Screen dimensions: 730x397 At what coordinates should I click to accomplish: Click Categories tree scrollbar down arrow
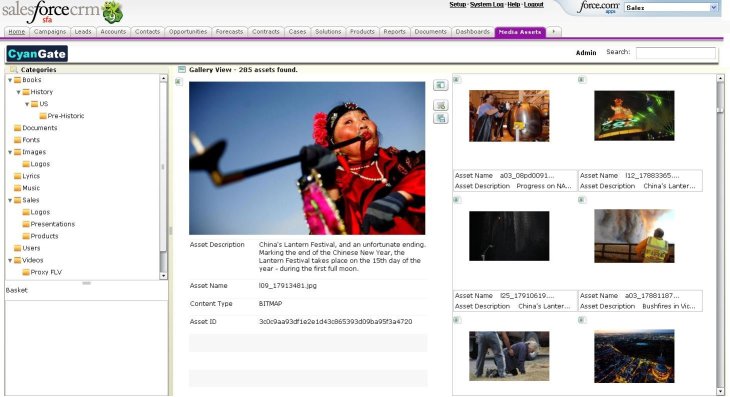pos(163,276)
